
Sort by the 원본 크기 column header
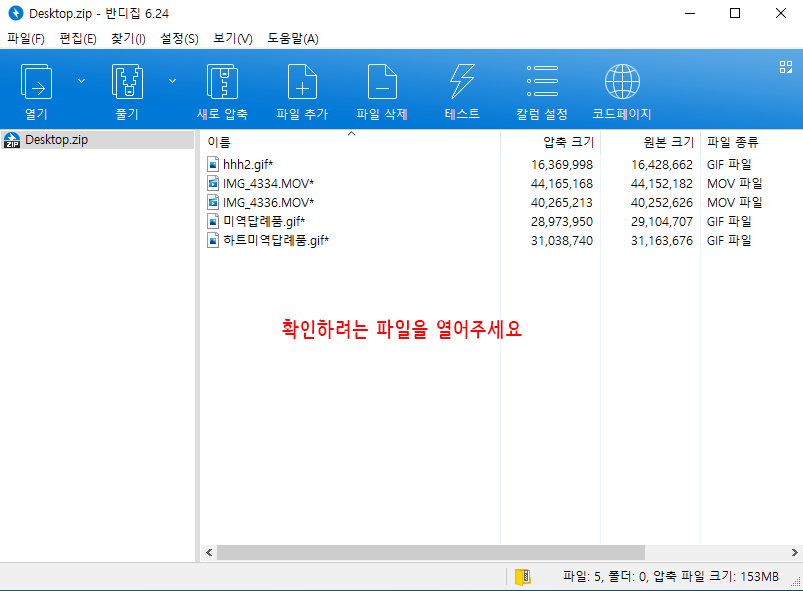pyautogui.click(x=668, y=142)
